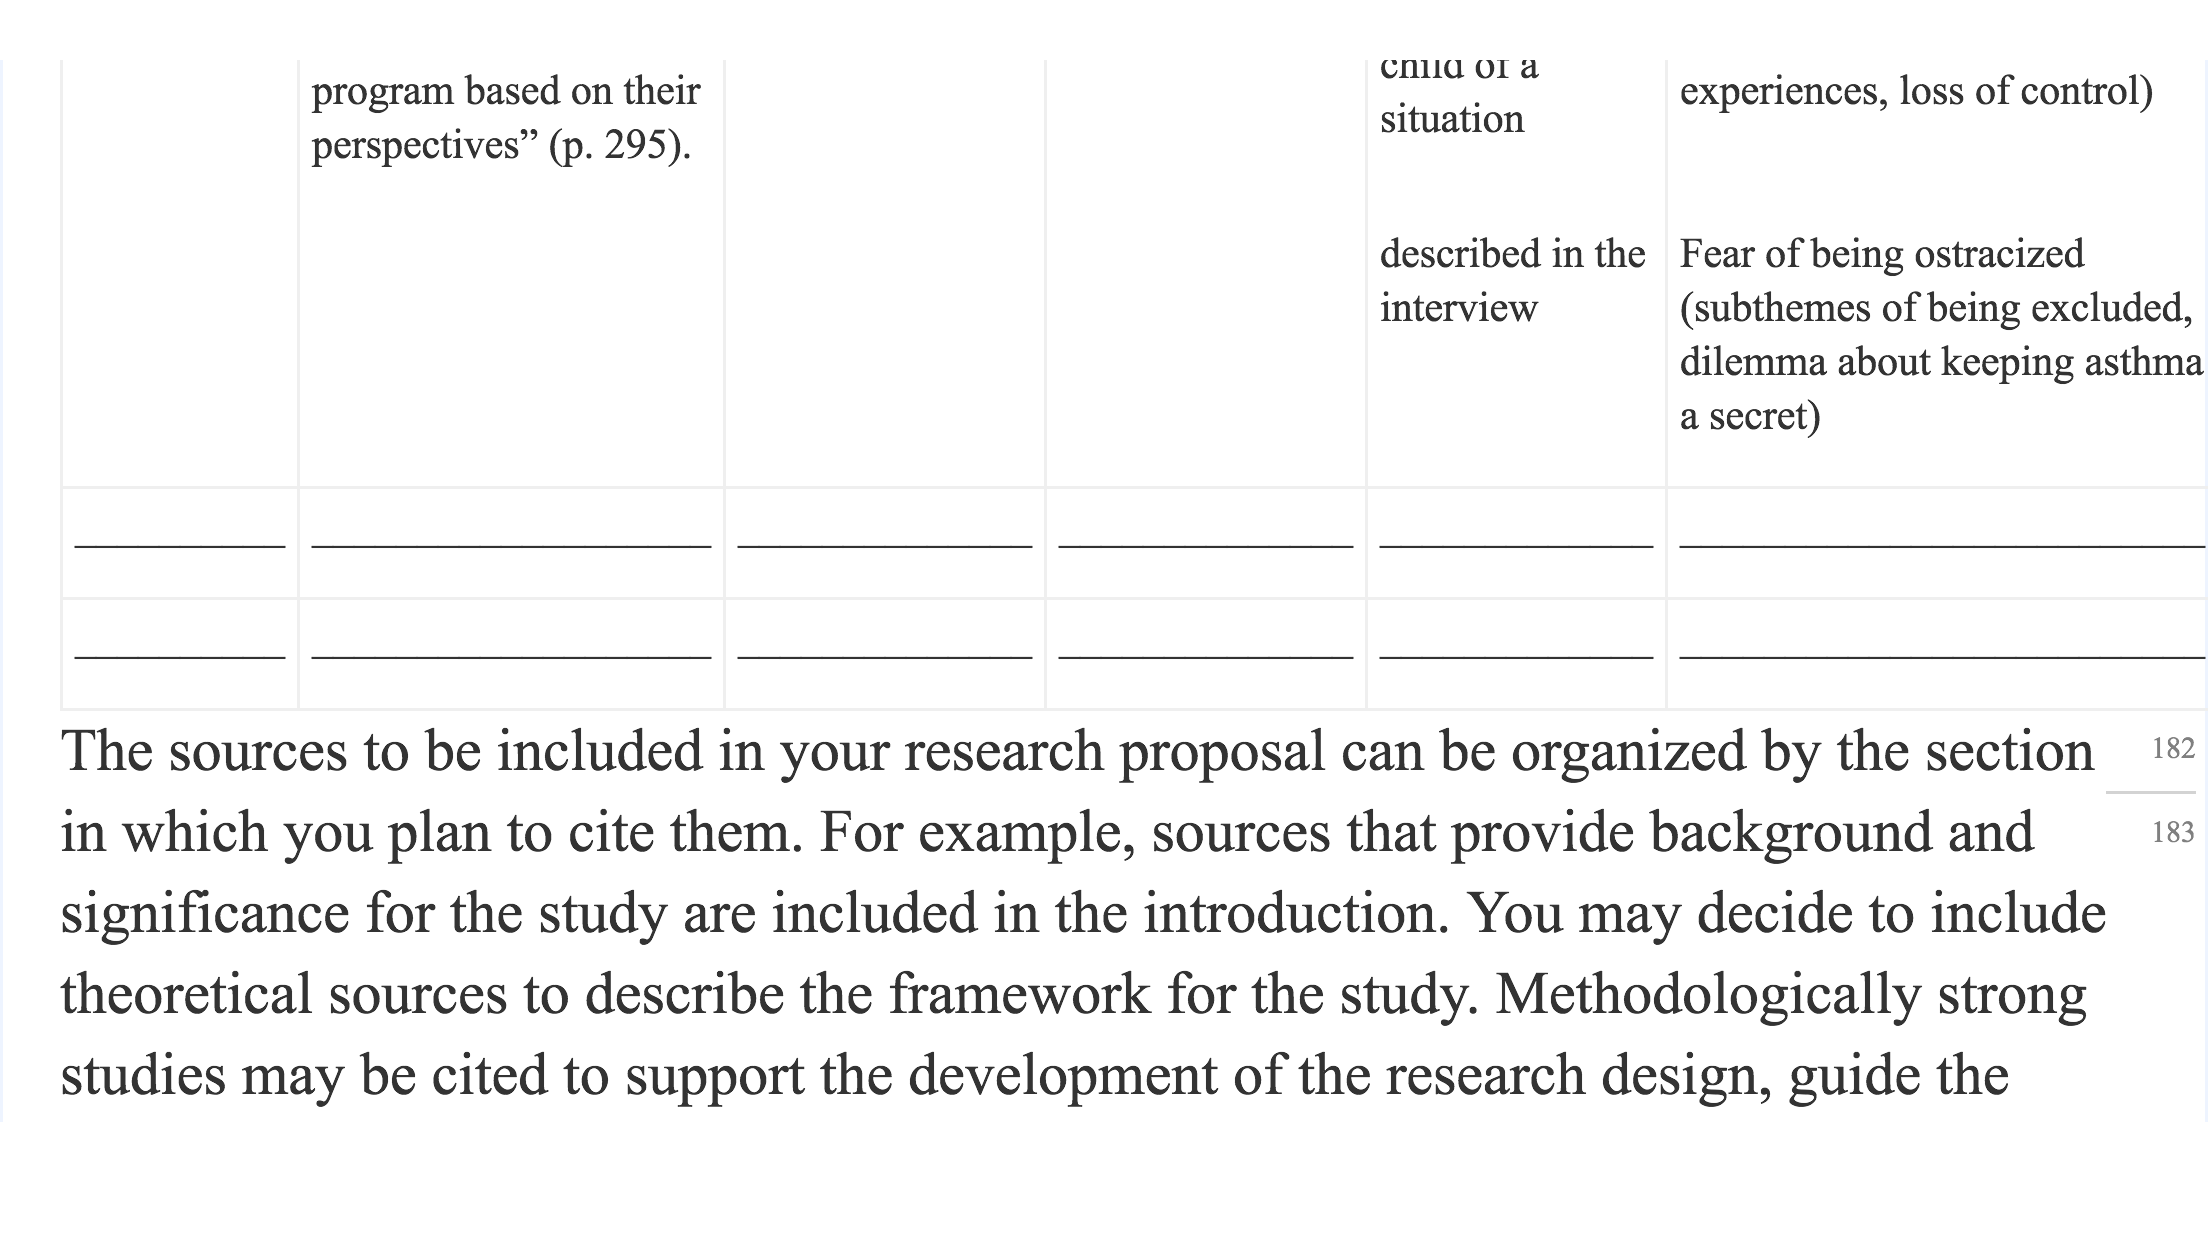Click the word "situation" in the table
The image size is (2208, 1242).
pos(1452,120)
